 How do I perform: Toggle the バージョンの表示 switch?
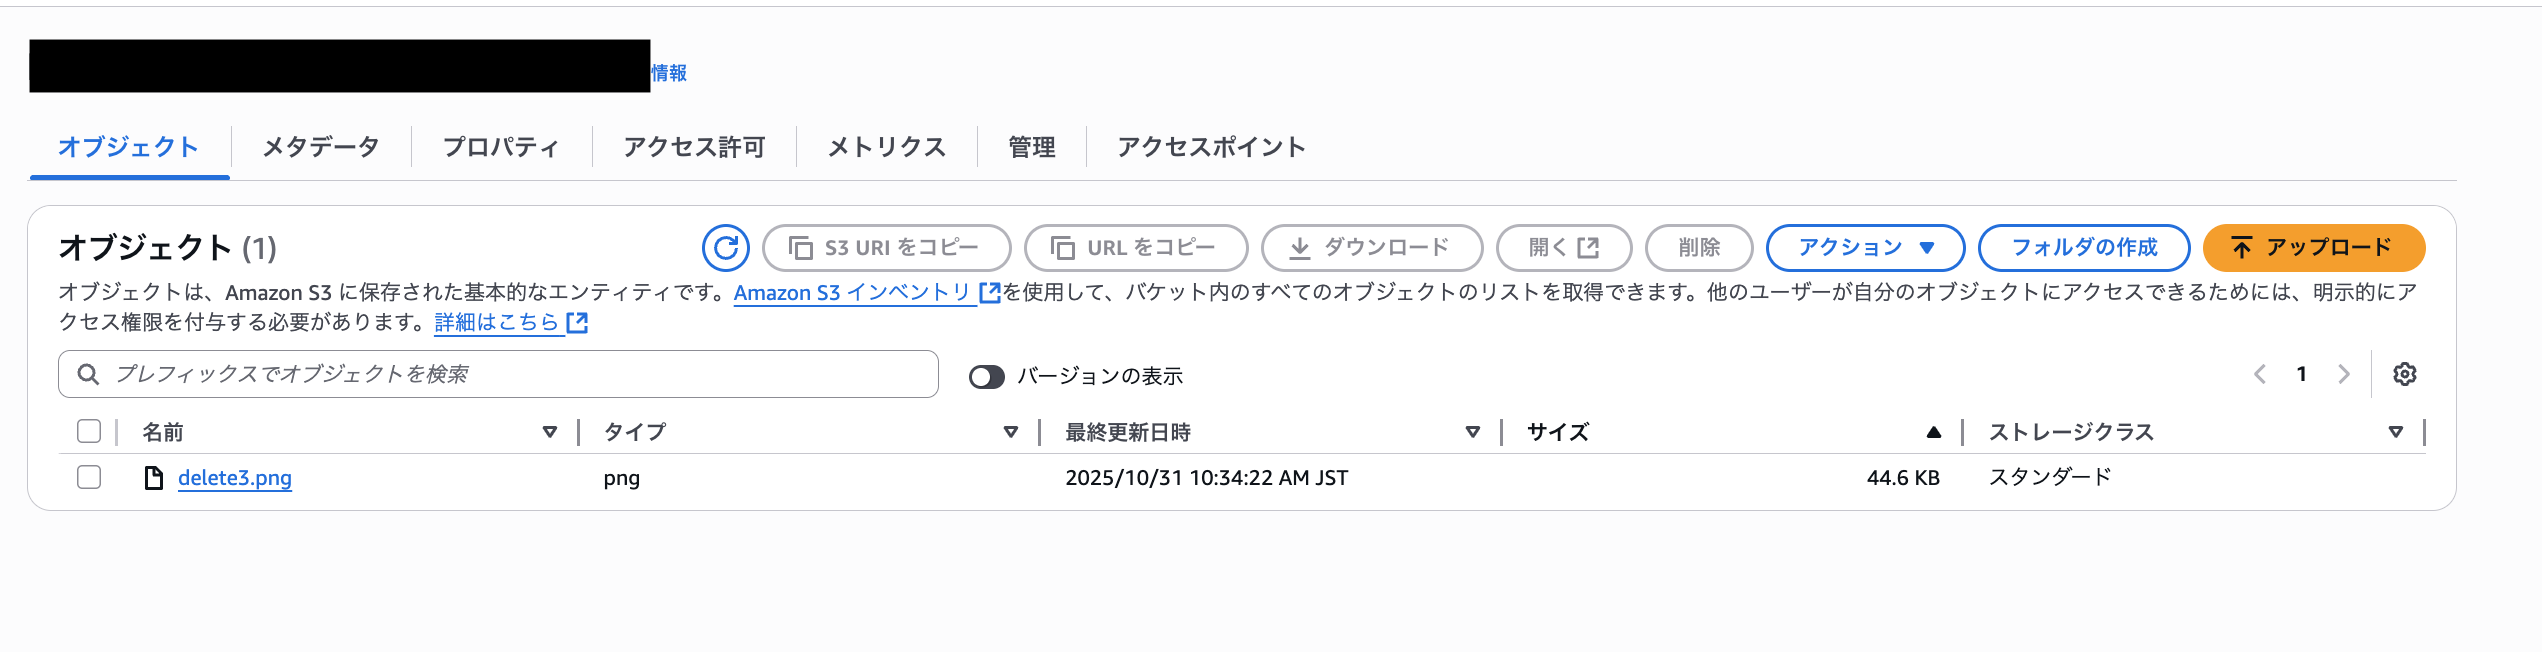[986, 376]
